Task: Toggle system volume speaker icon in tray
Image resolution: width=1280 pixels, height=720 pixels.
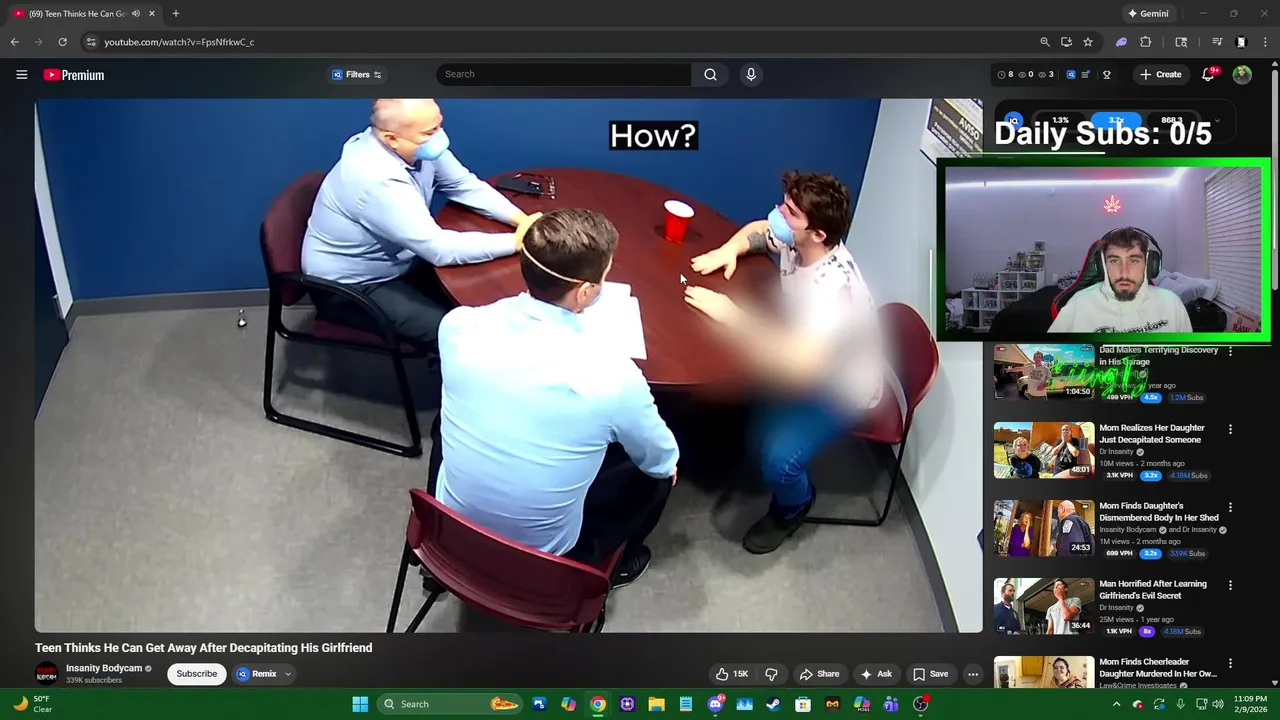Action: (1220, 704)
